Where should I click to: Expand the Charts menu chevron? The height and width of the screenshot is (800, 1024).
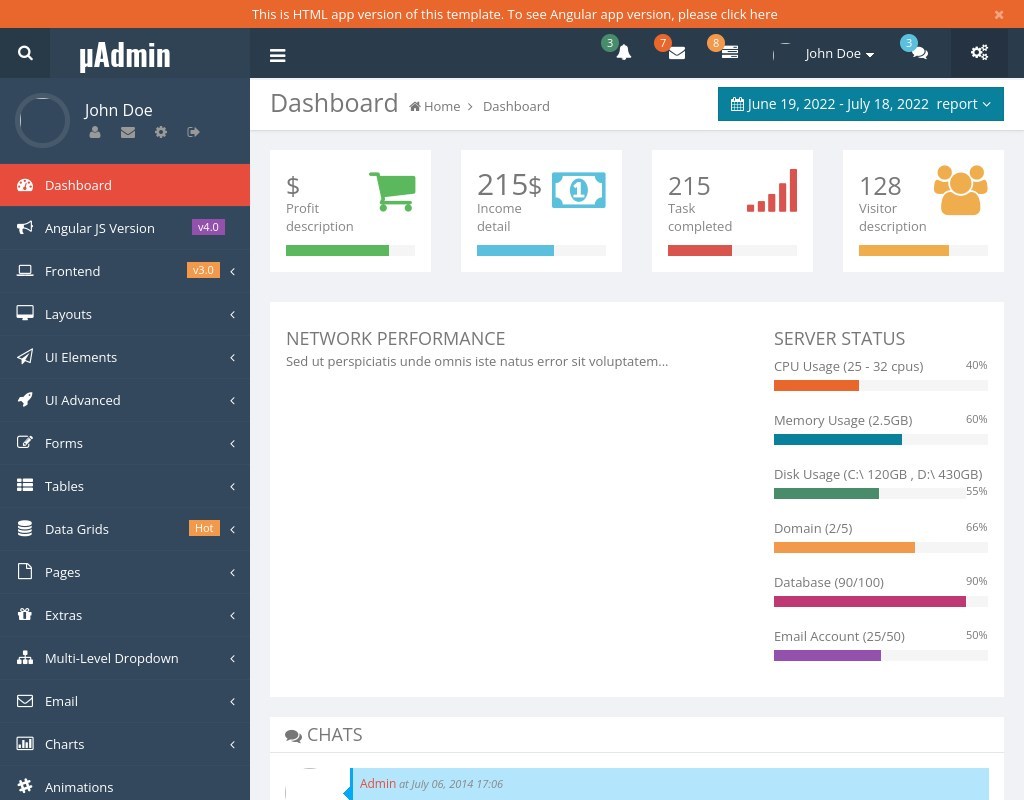pyautogui.click(x=232, y=744)
